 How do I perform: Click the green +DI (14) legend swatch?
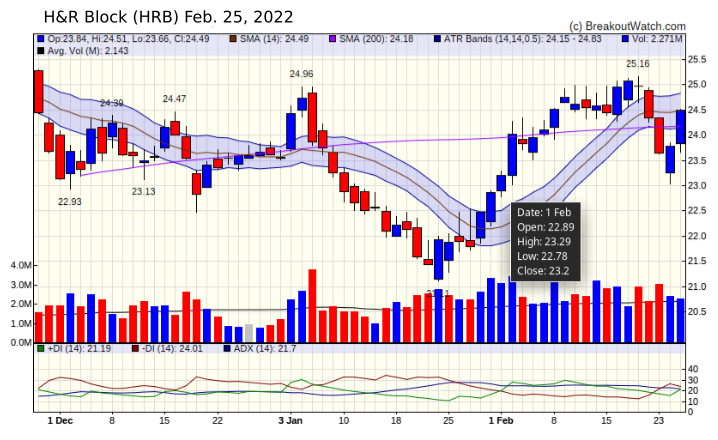pos(41,349)
